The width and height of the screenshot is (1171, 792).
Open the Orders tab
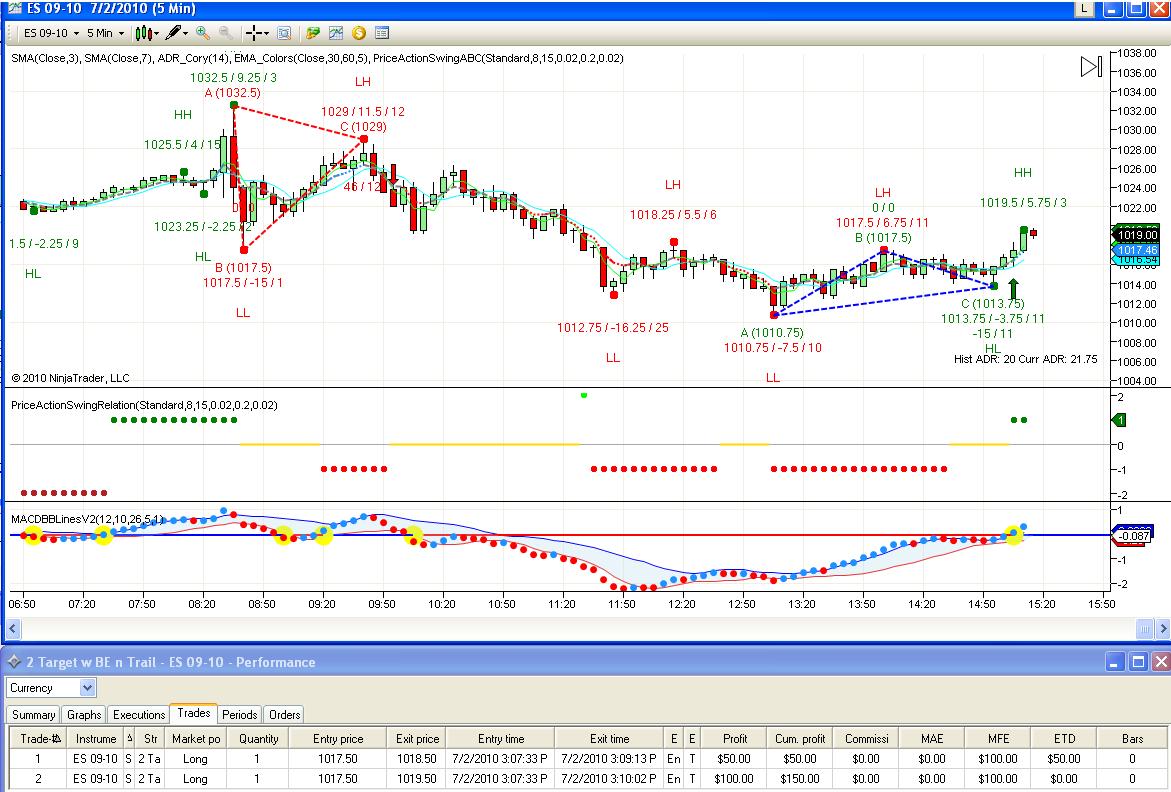284,714
